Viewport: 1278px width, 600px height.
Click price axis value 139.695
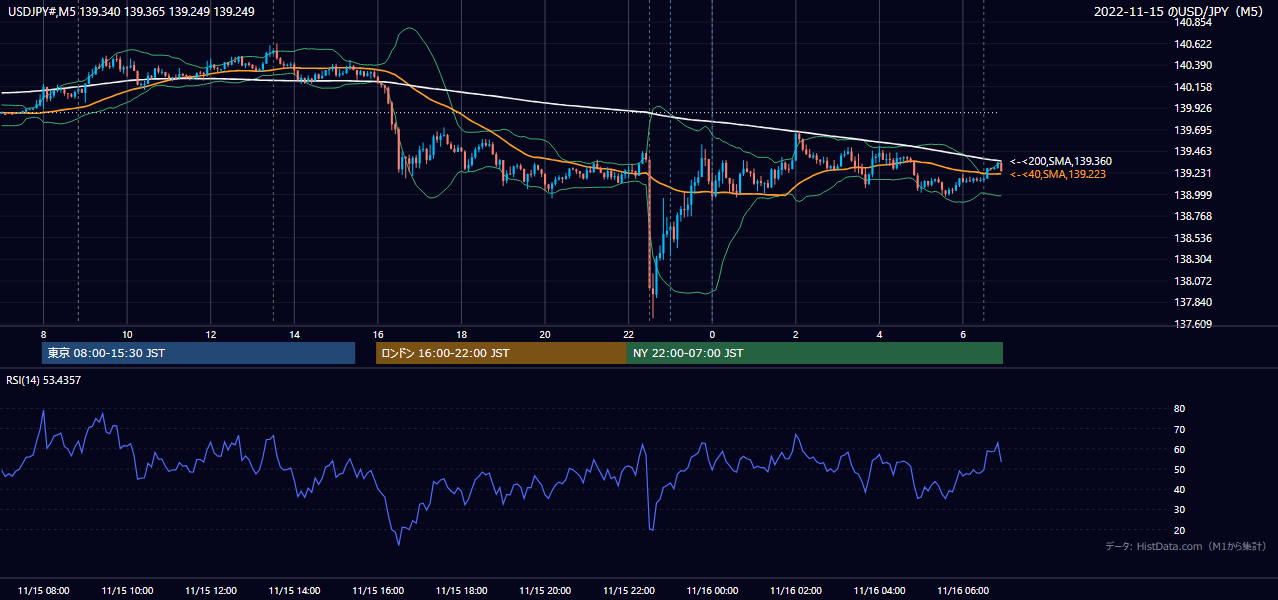click(x=1191, y=130)
